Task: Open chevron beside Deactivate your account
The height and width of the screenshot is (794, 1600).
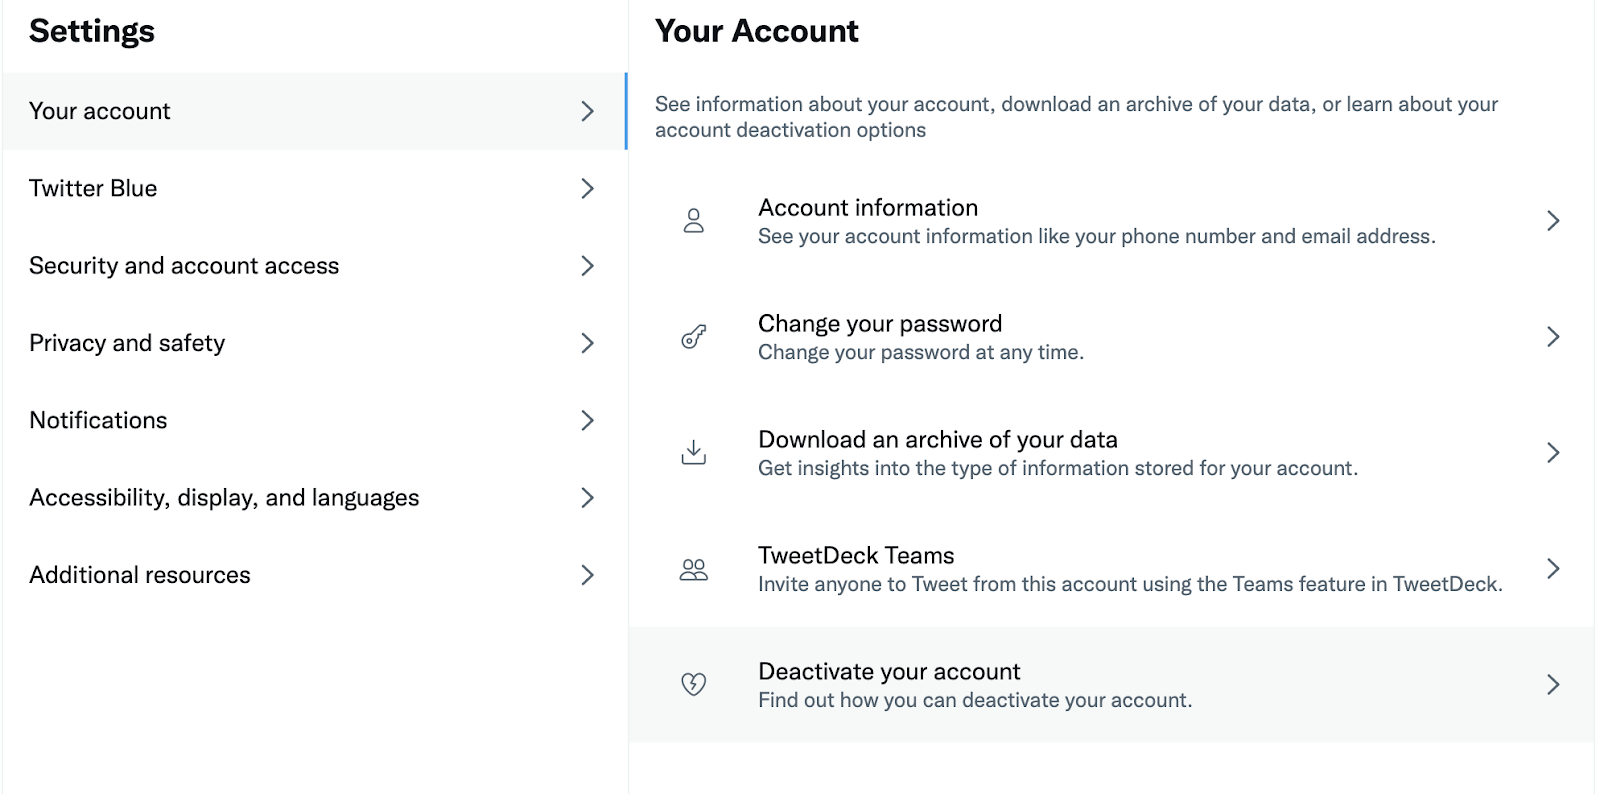Action: point(1552,685)
